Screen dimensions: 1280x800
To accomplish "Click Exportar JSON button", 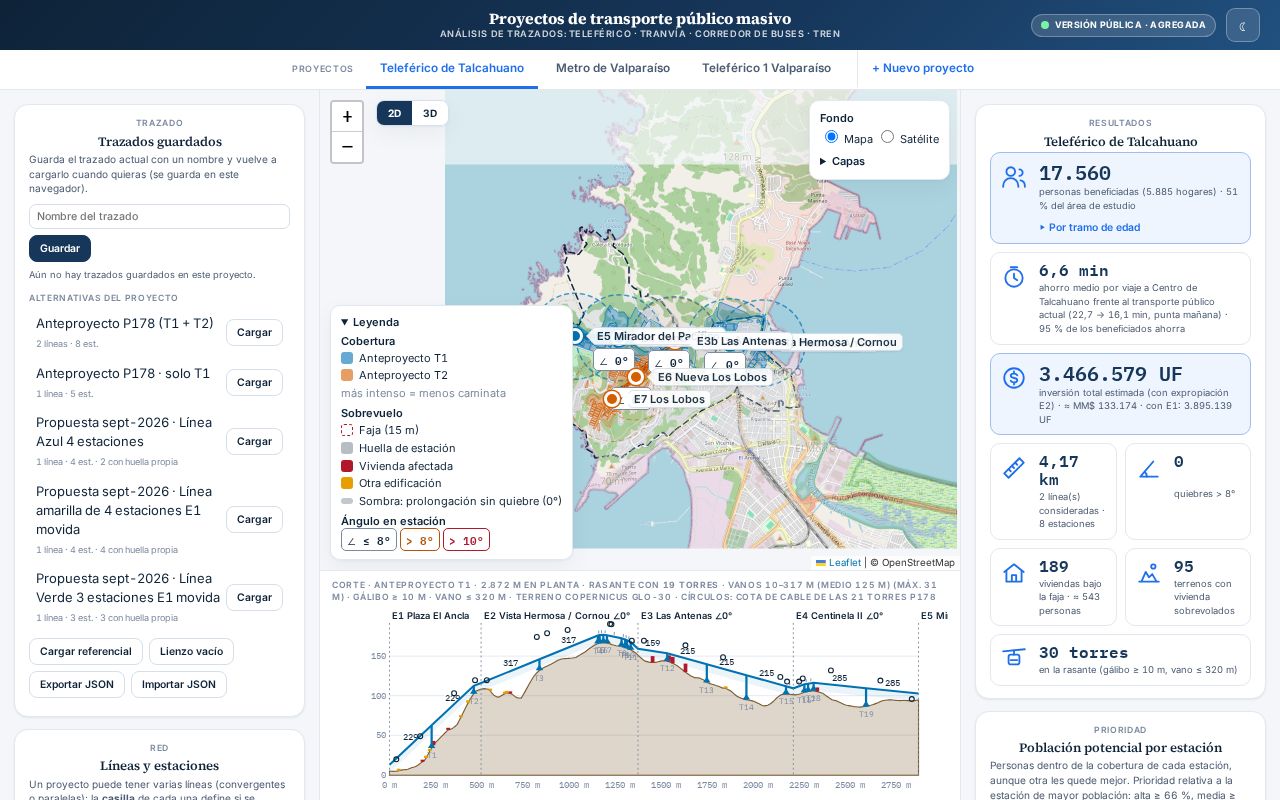I will pyautogui.click(x=77, y=684).
